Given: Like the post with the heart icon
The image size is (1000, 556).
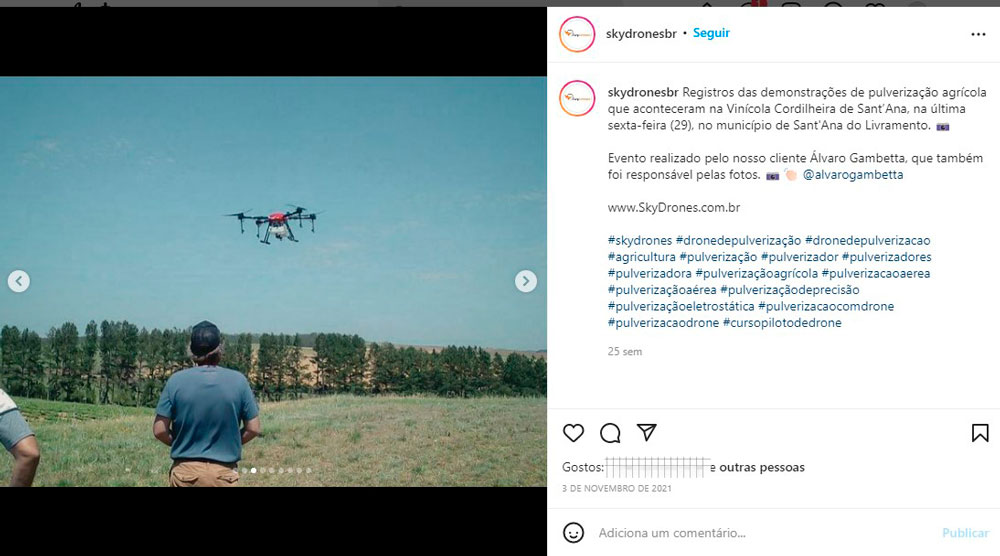Looking at the screenshot, I should point(573,433).
